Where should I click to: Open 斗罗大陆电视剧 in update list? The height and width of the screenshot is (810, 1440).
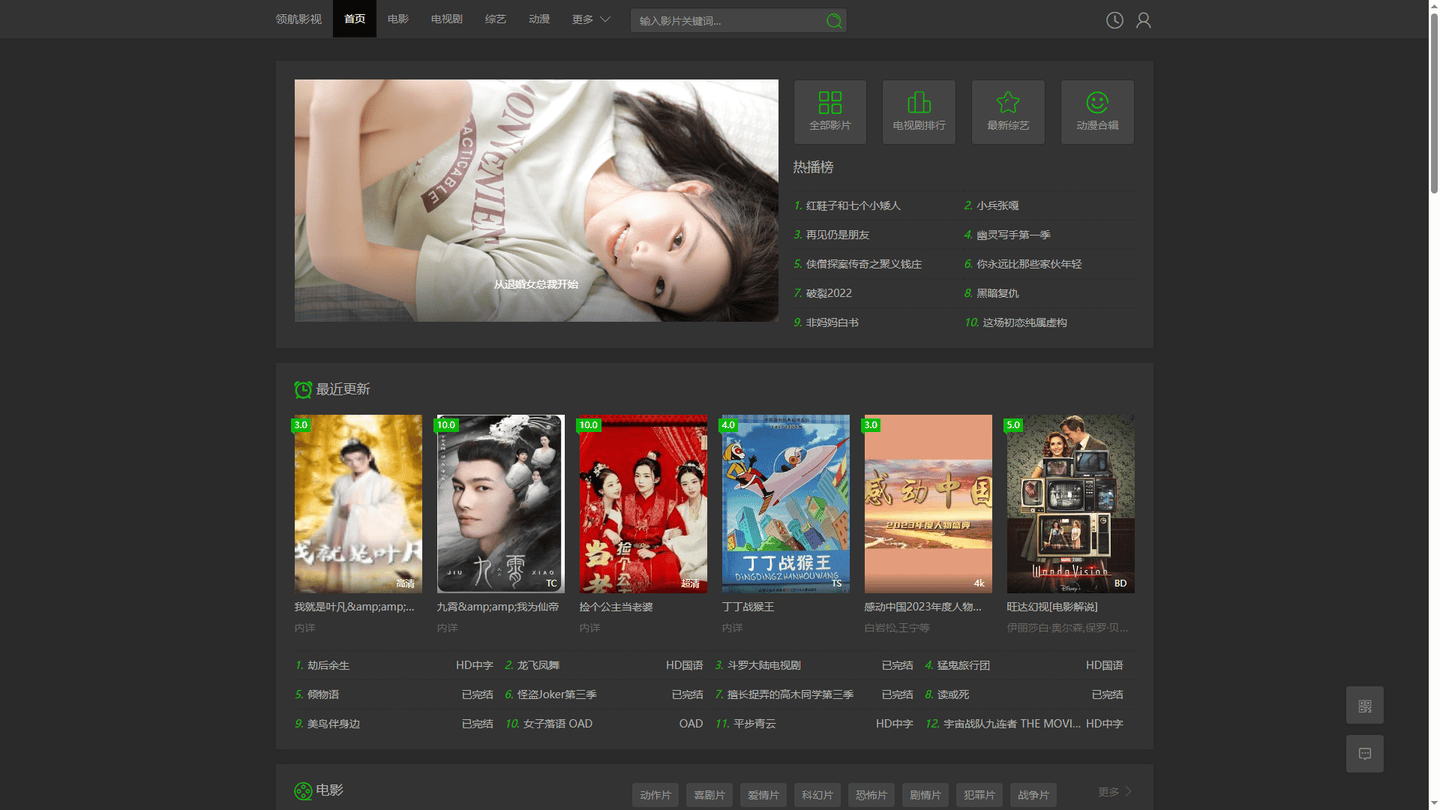[764, 665]
